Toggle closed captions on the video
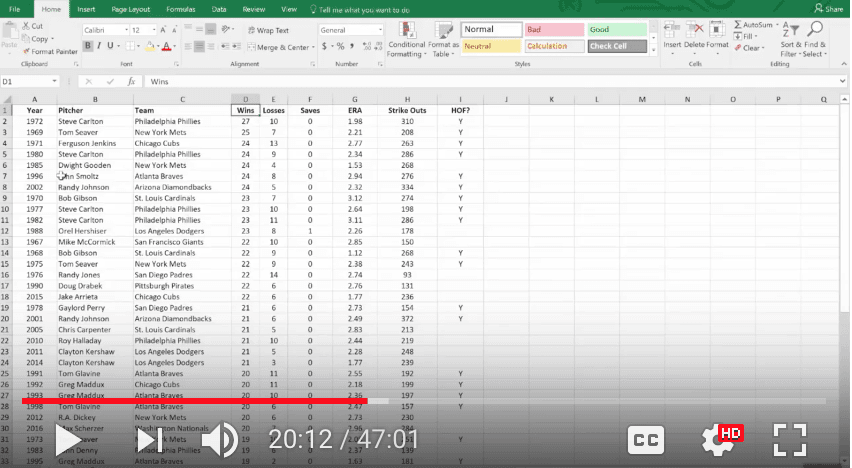The height and width of the screenshot is (468, 852). point(647,439)
